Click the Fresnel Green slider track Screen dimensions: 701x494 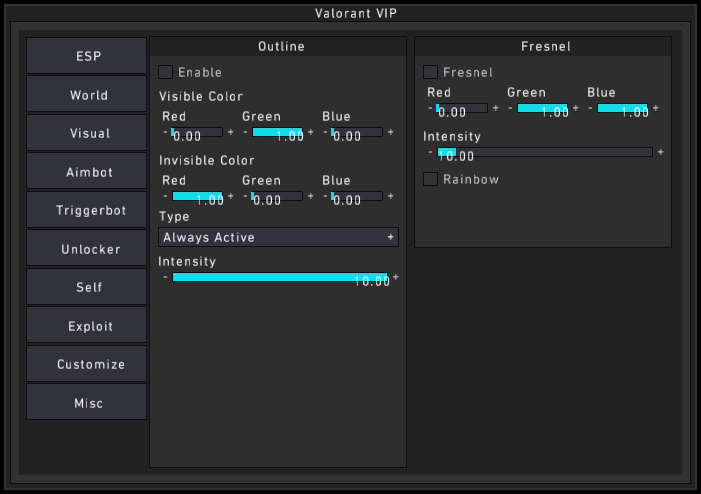pyautogui.click(x=542, y=108)
